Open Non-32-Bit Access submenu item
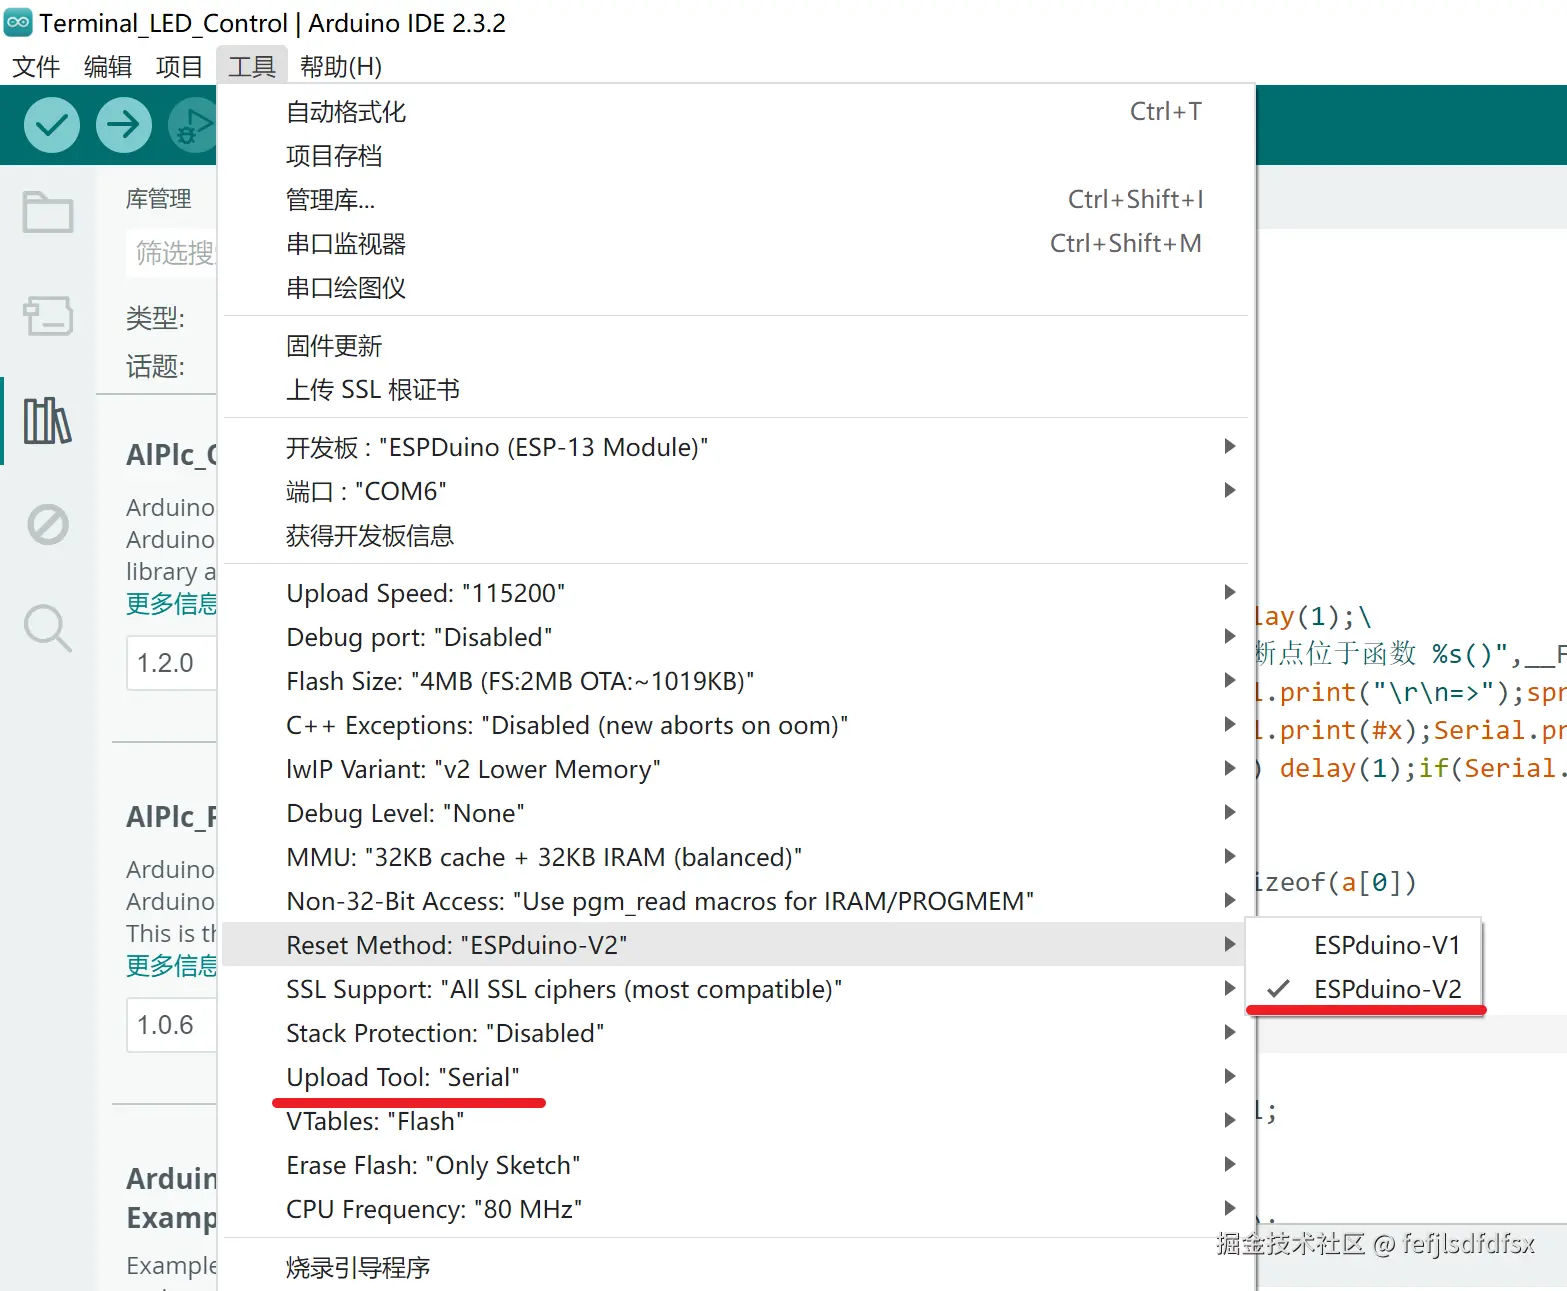Viewport: 1567px width, 1291px height. pos(736,901)
